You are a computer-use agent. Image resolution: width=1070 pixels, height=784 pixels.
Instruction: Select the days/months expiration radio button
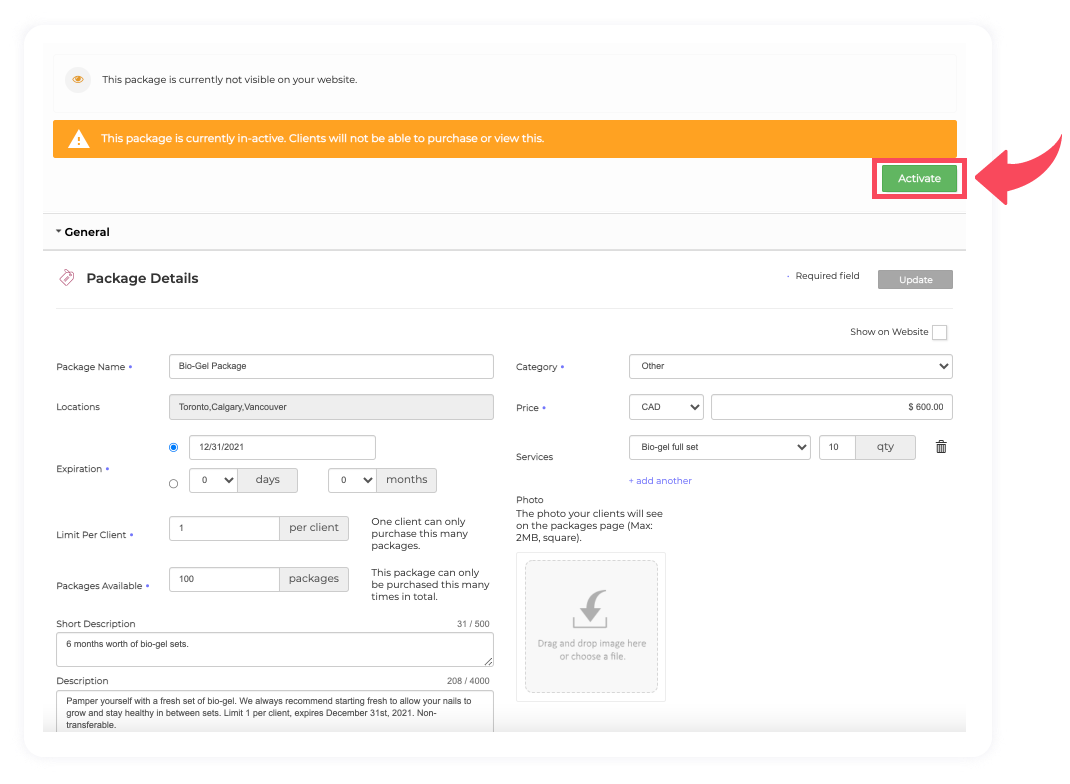174,483
